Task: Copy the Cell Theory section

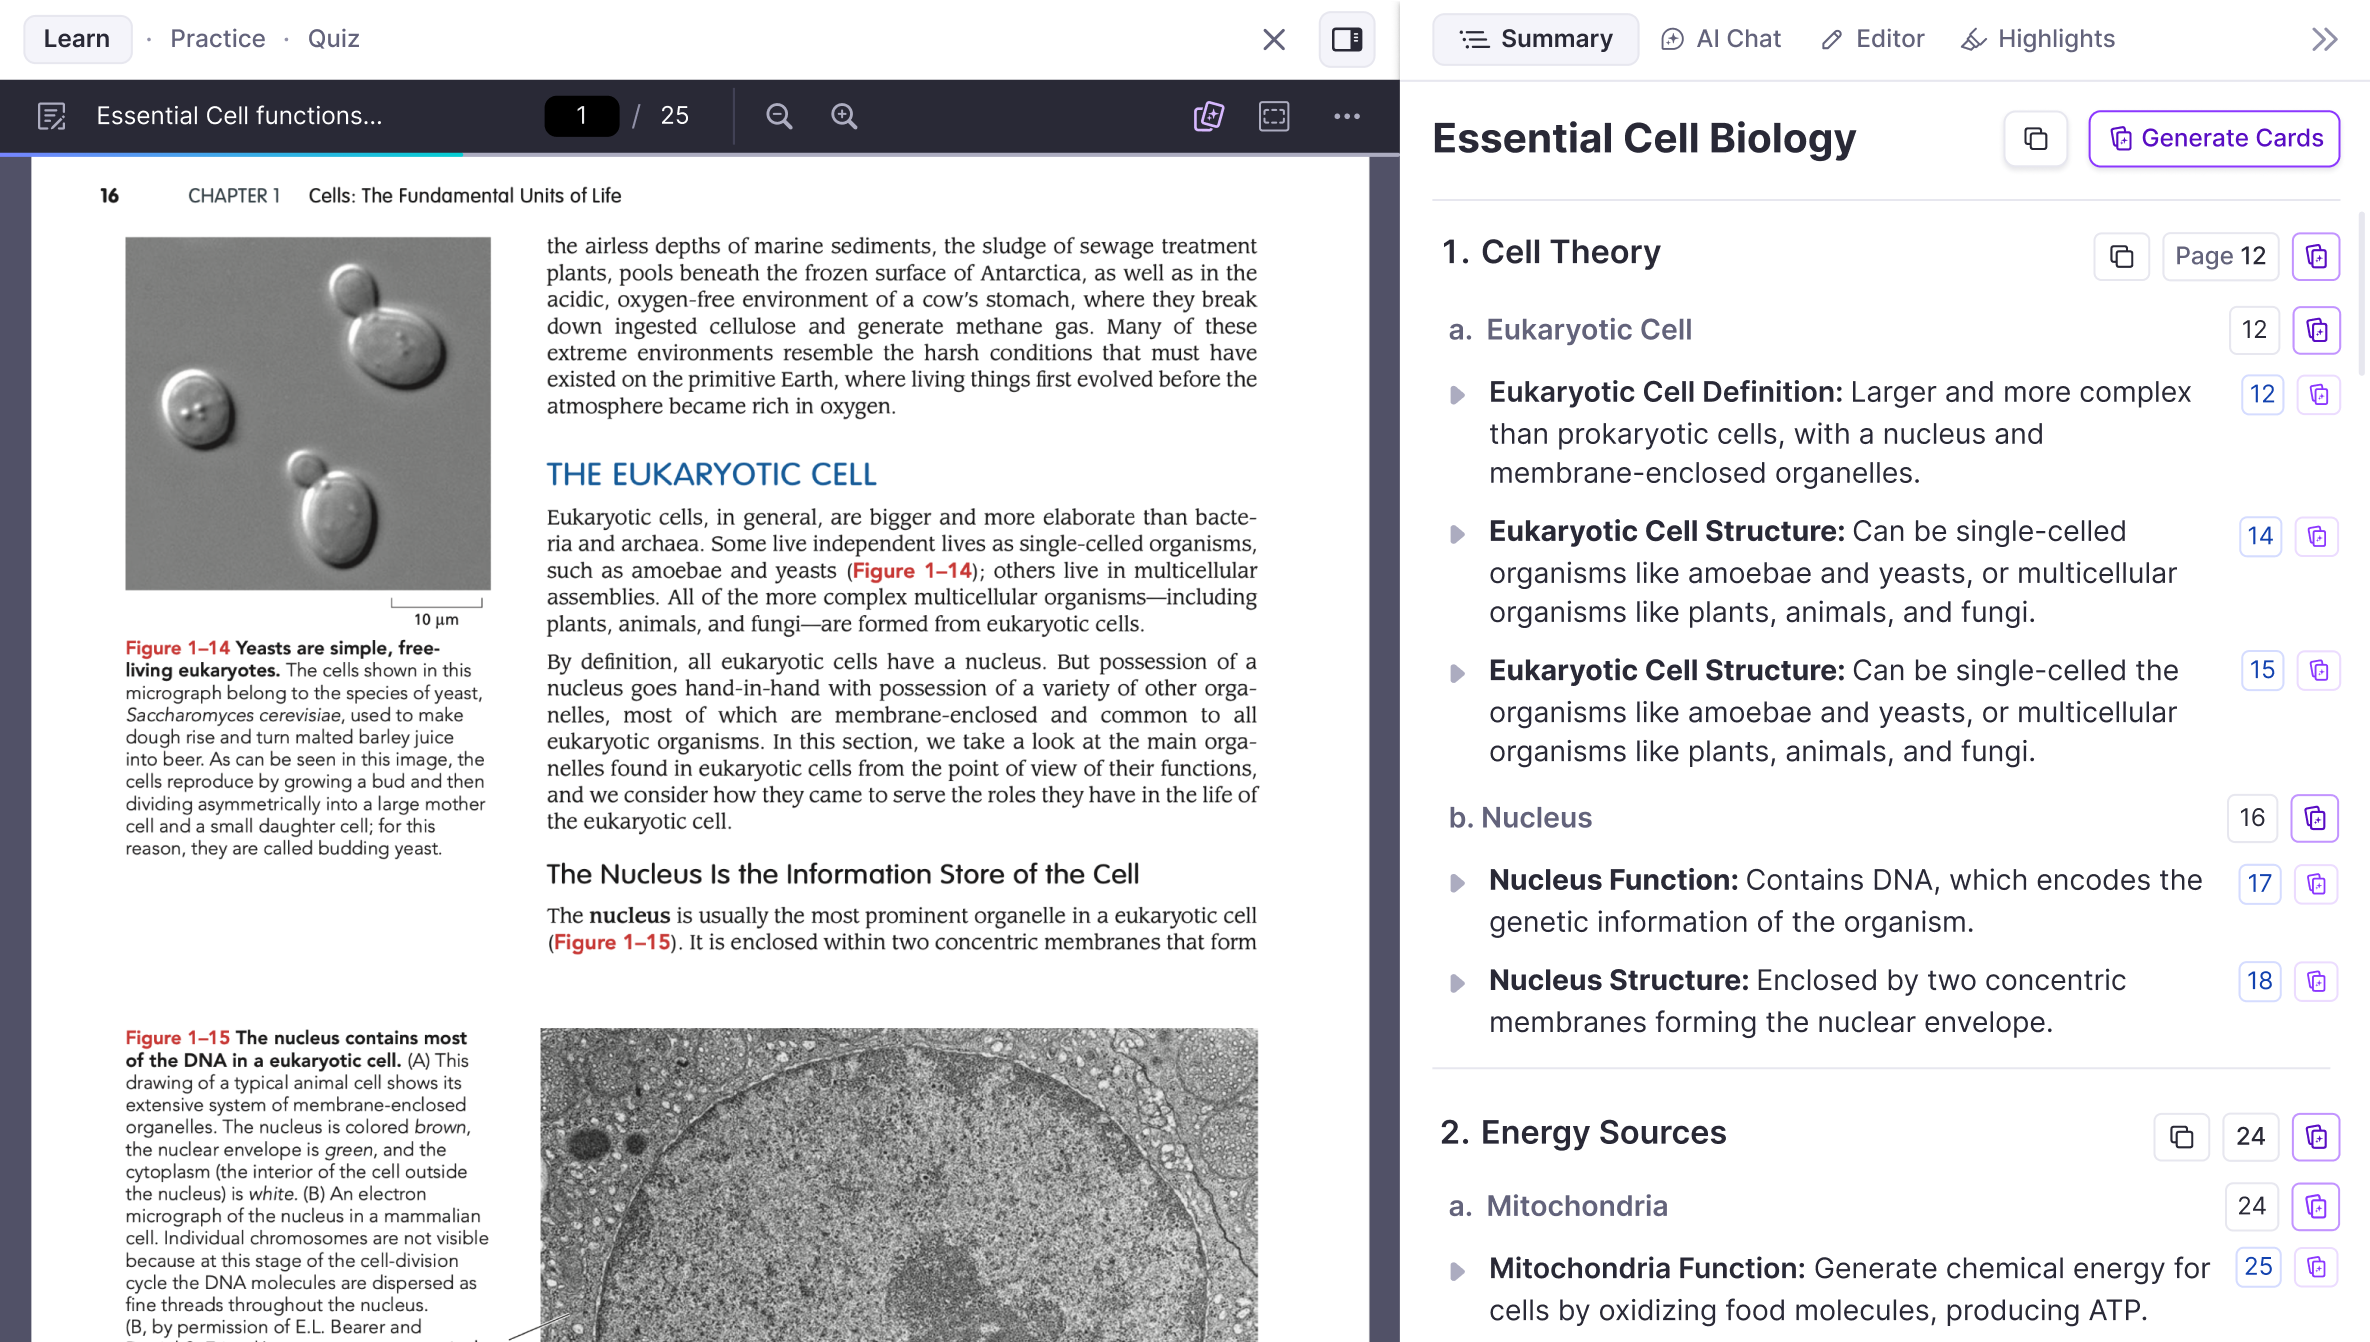Action: [x=2121, y=256]
